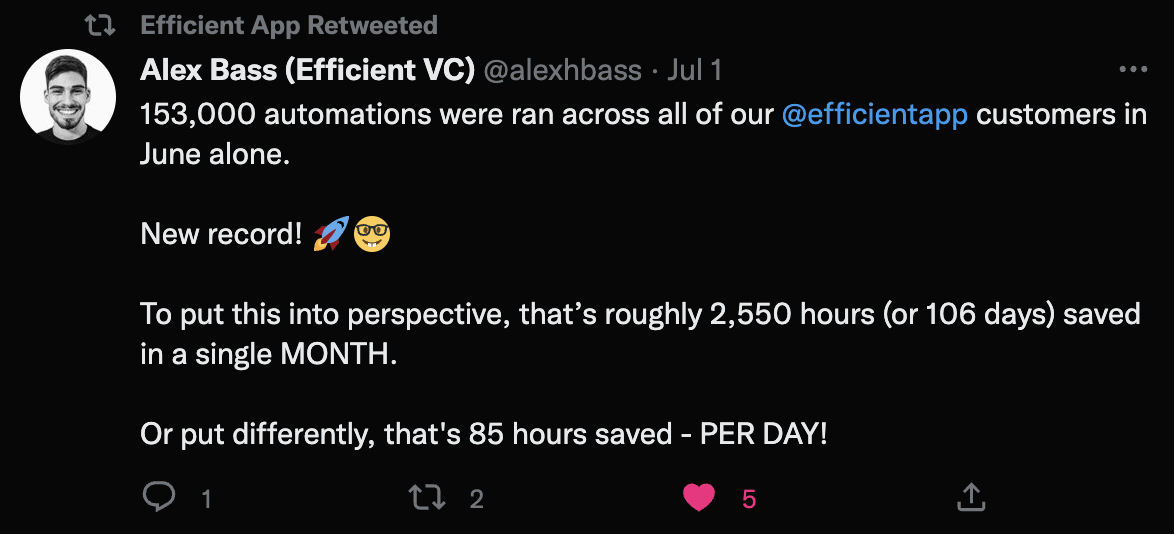Open the three-dot more options menu

1133,70
